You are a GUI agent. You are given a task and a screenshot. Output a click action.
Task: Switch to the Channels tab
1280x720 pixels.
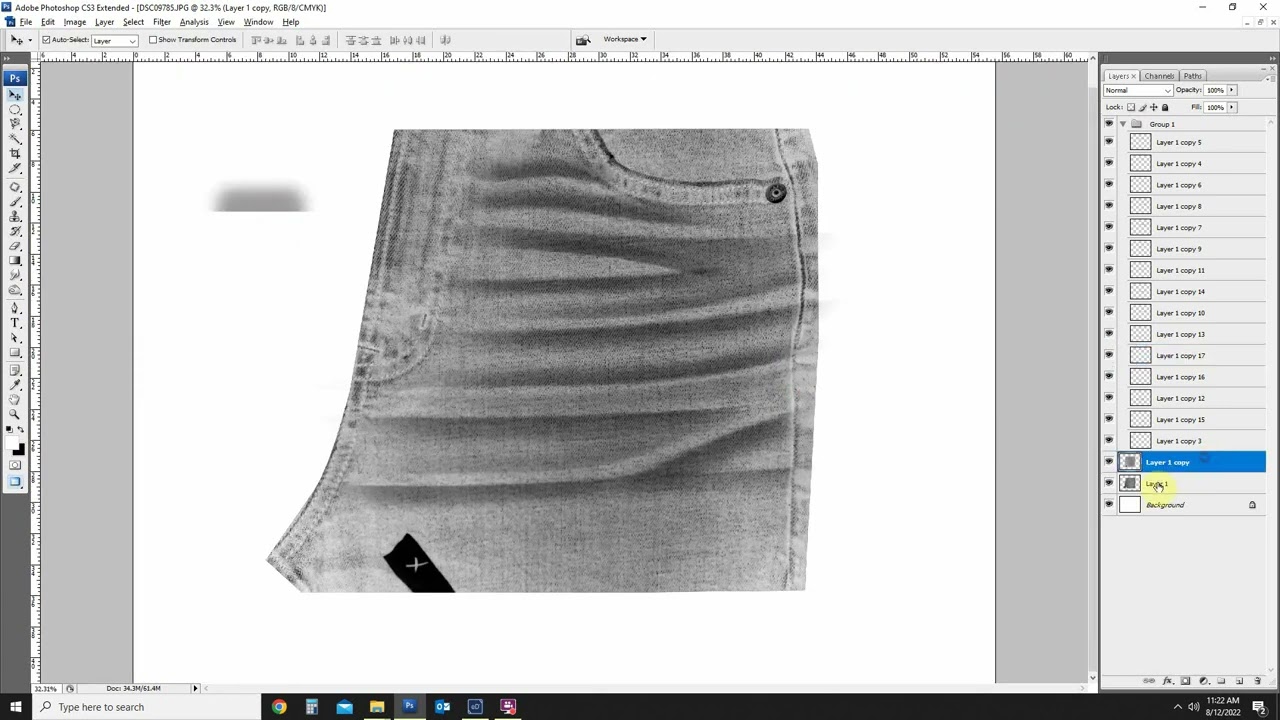pos(1159,76)
